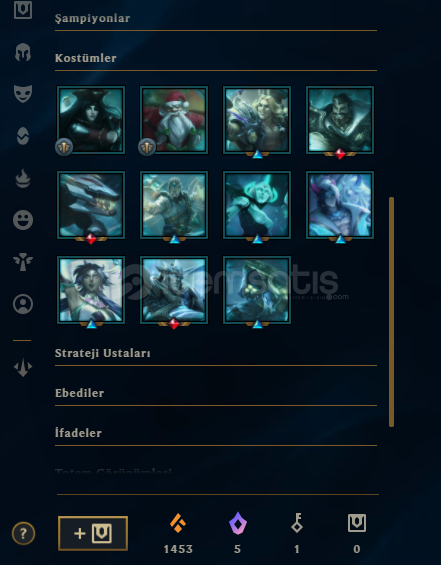Open the help question mark icon
This screenshot has height=565, width=441.
tap(23, 533)
